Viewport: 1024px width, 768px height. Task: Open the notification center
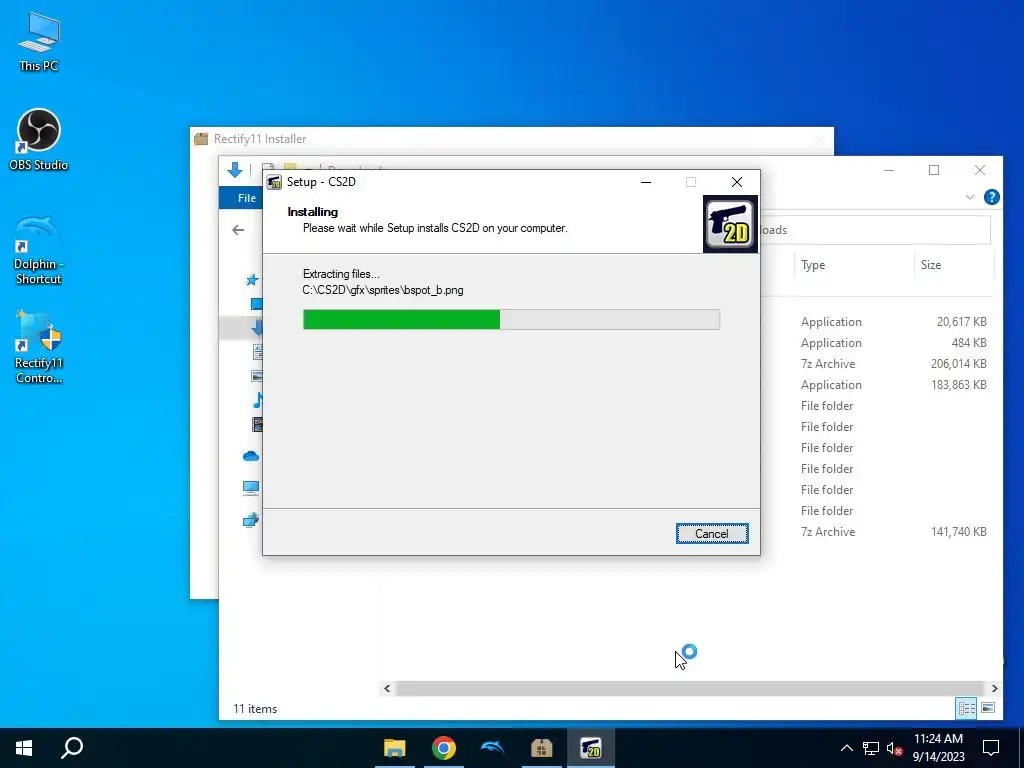tap(991, 748)
